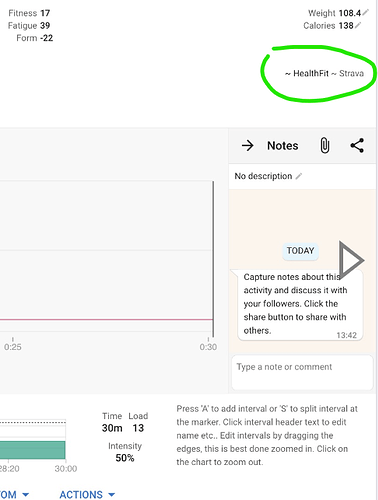The width and height of the screenshot is (378, 500).
Task: Click chart marker line at 0:30
Action: [x=213, y=259]
